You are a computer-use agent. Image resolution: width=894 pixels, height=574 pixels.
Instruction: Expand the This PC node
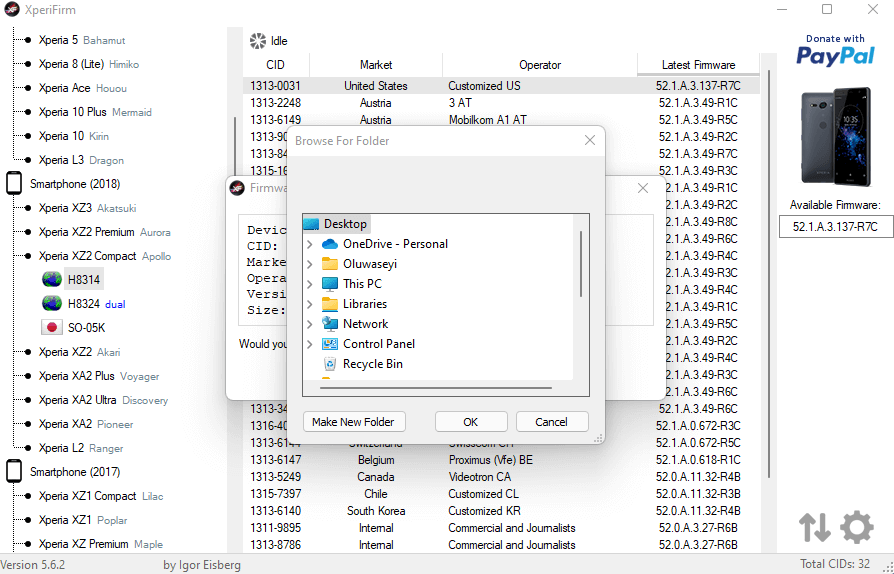click(310, 284)
